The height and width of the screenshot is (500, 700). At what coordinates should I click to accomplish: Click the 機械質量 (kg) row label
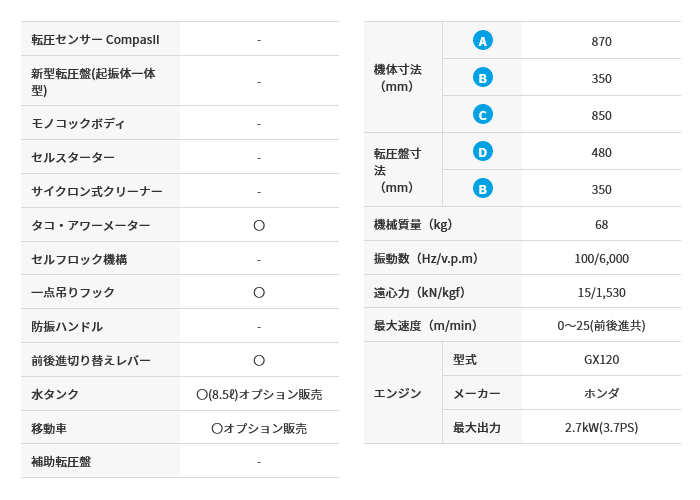[412, 224]
